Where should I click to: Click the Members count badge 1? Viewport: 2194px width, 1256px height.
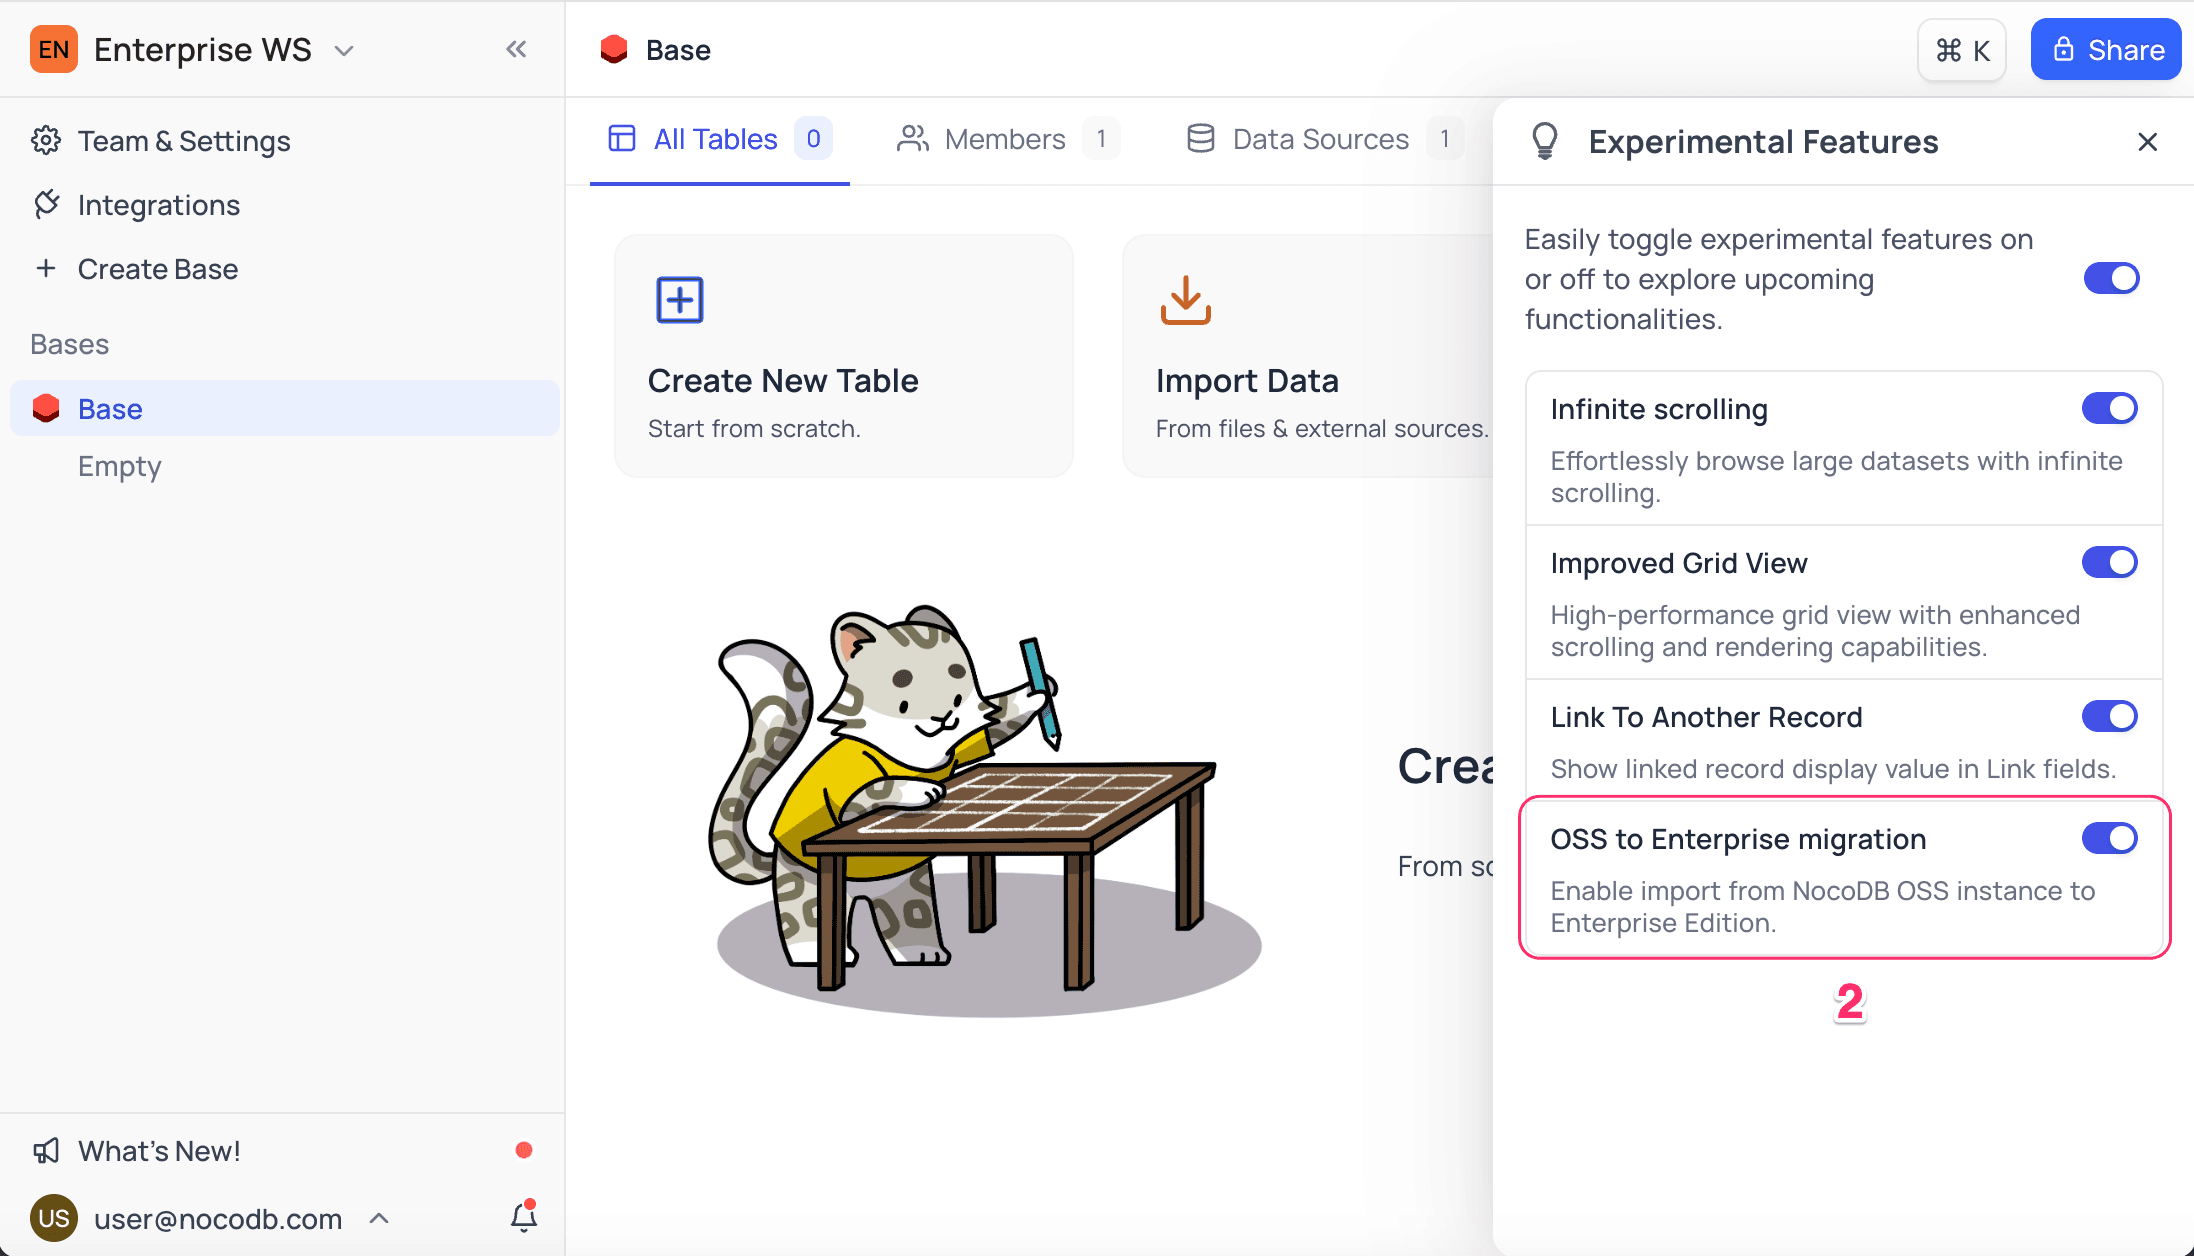pyautogui.click(x=1101, y=139)
